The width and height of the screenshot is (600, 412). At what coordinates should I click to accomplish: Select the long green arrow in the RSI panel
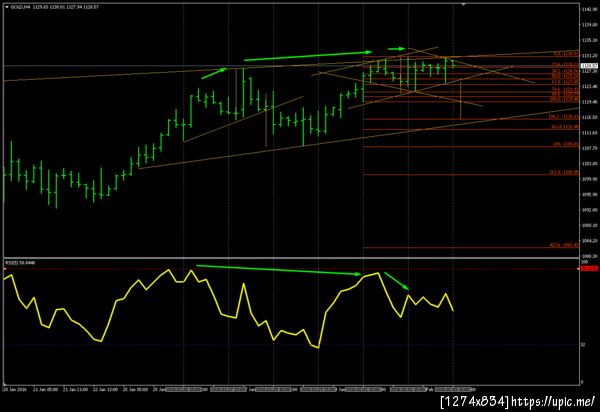[x=279, y=270]
